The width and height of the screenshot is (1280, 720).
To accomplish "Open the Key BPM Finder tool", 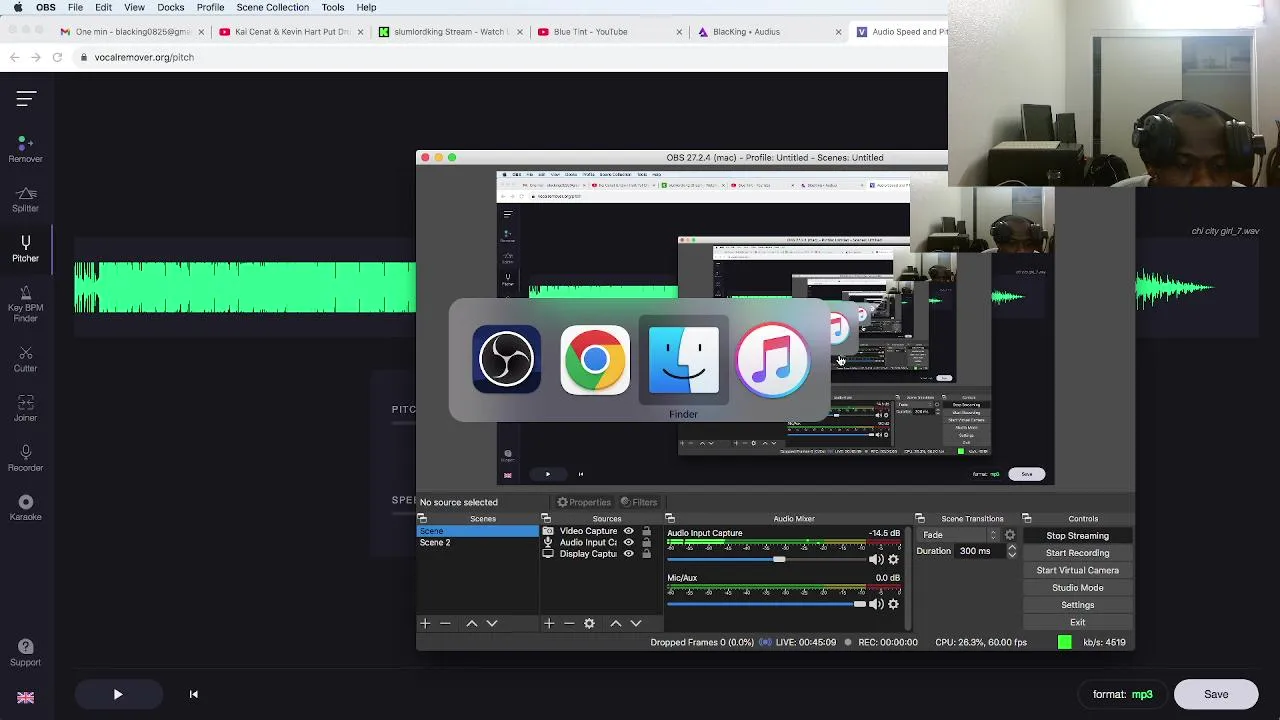I will [26, 305].
